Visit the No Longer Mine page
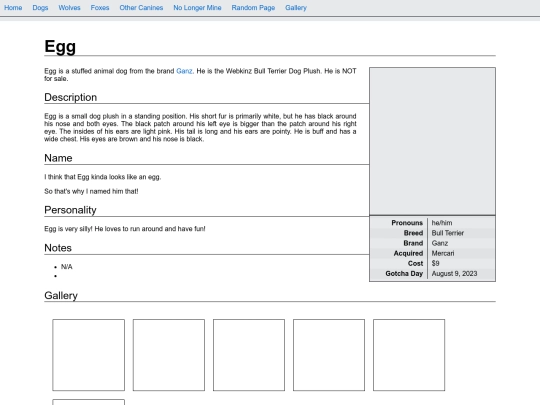The height and width of the screenshot is (405, 540). coord(197,8)
